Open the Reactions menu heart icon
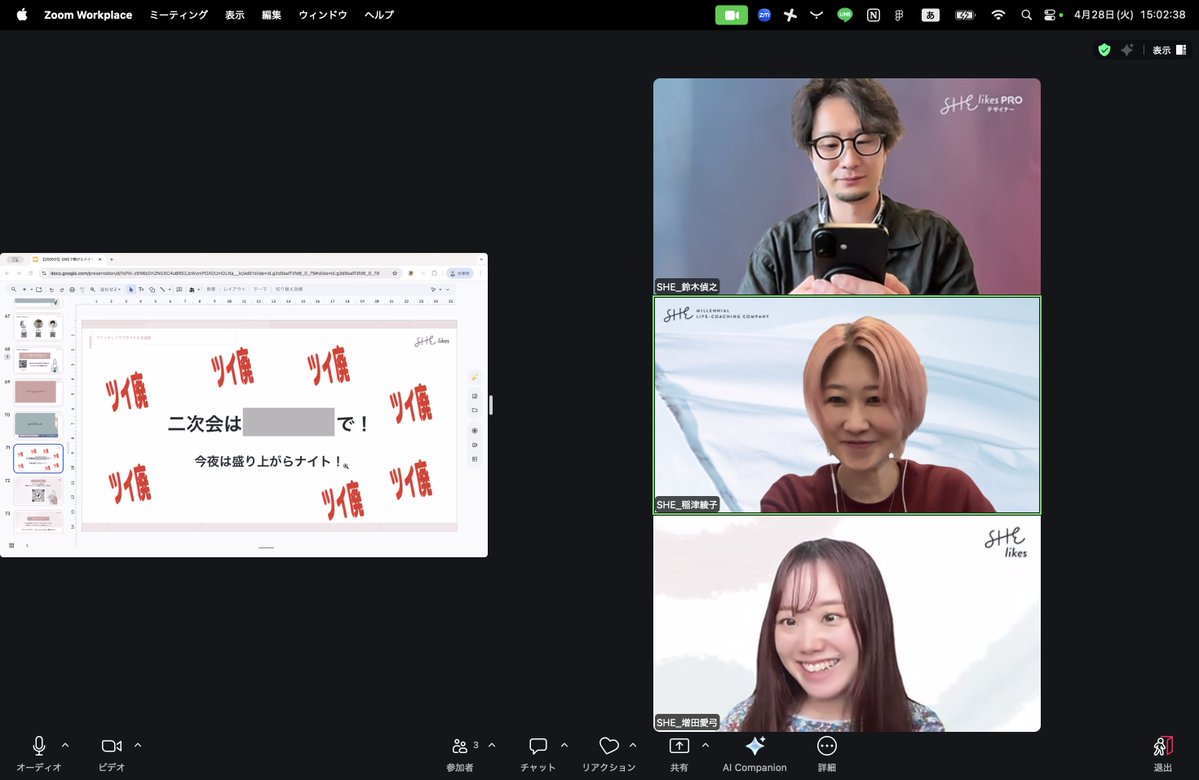 click(608, 746)
